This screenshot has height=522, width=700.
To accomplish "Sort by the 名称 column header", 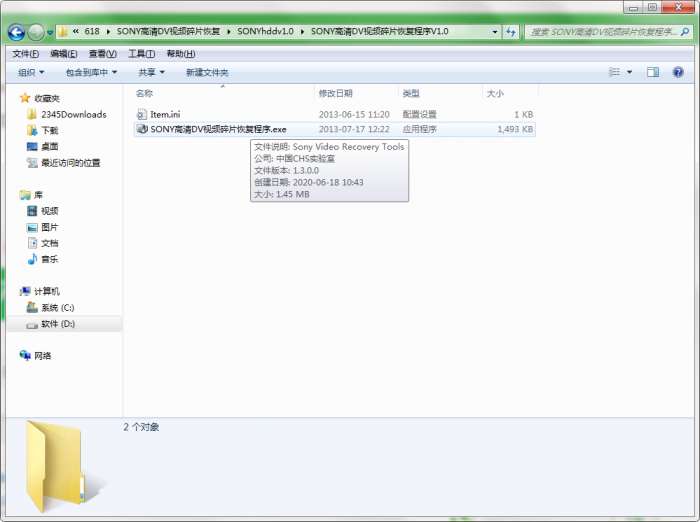I will (223, 93).
